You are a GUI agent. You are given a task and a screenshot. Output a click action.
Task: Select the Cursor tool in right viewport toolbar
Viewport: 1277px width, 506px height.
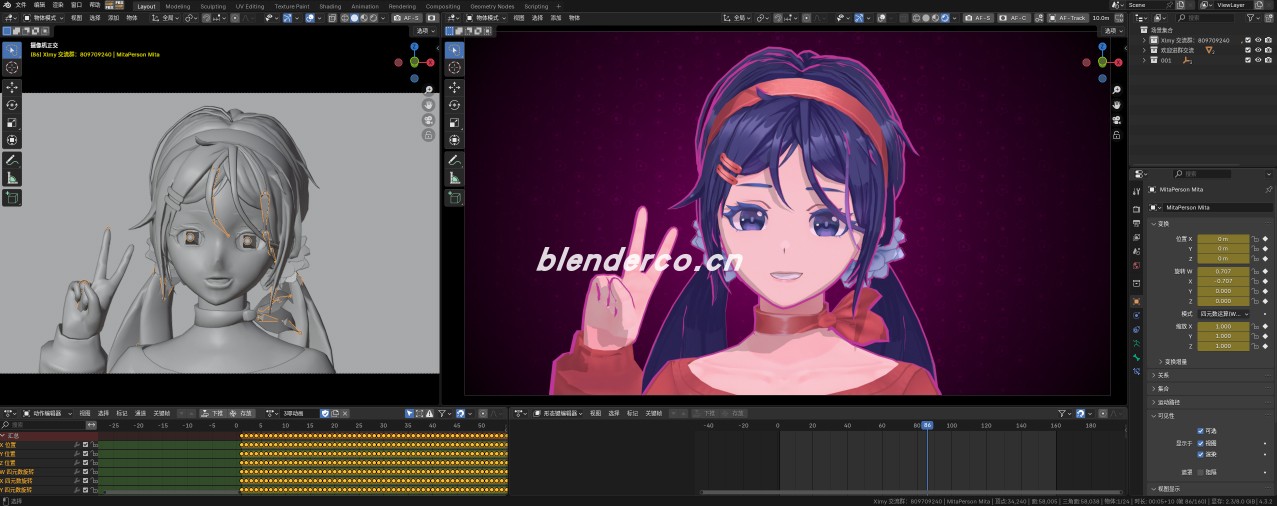point(454,67)
